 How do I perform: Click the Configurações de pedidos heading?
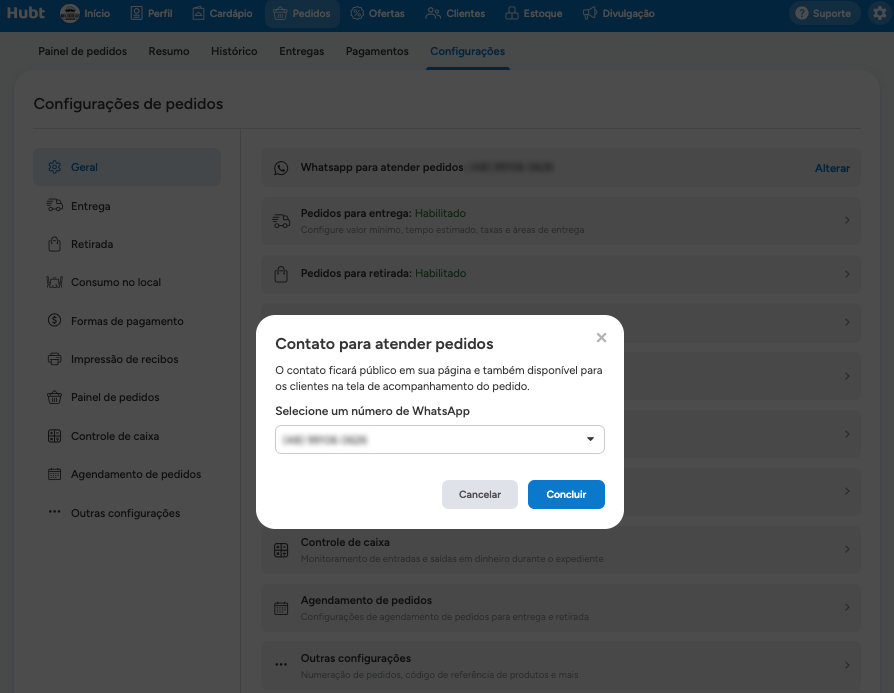128,104
